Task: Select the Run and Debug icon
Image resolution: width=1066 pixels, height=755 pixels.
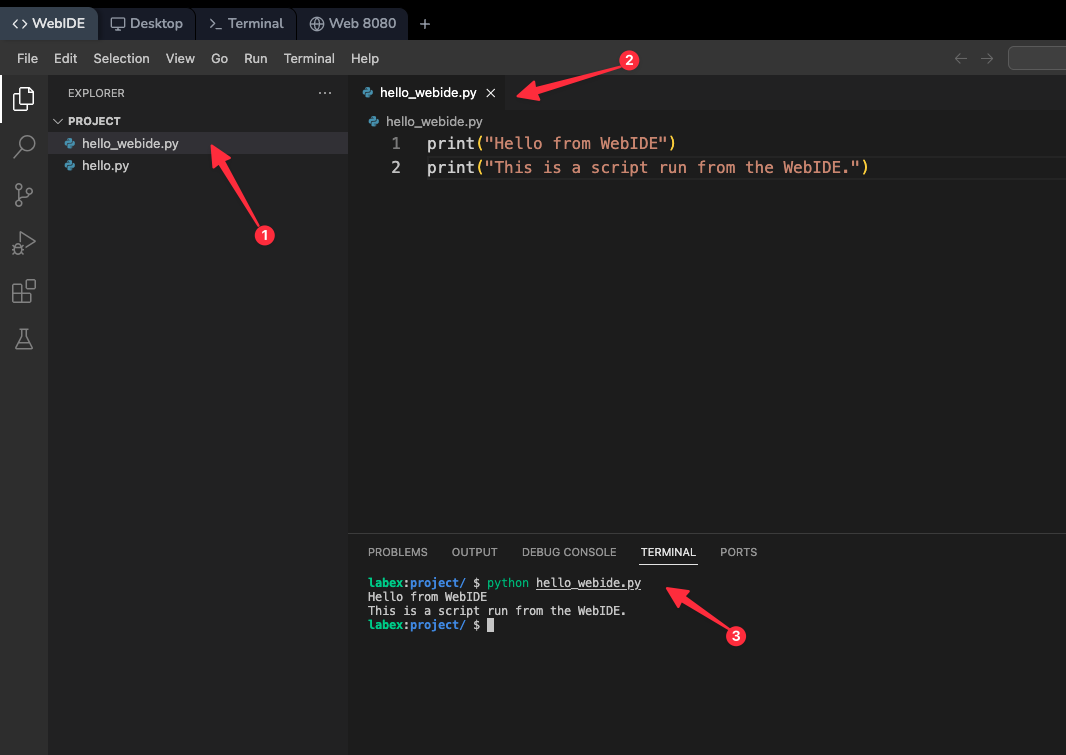Action: 23,243
